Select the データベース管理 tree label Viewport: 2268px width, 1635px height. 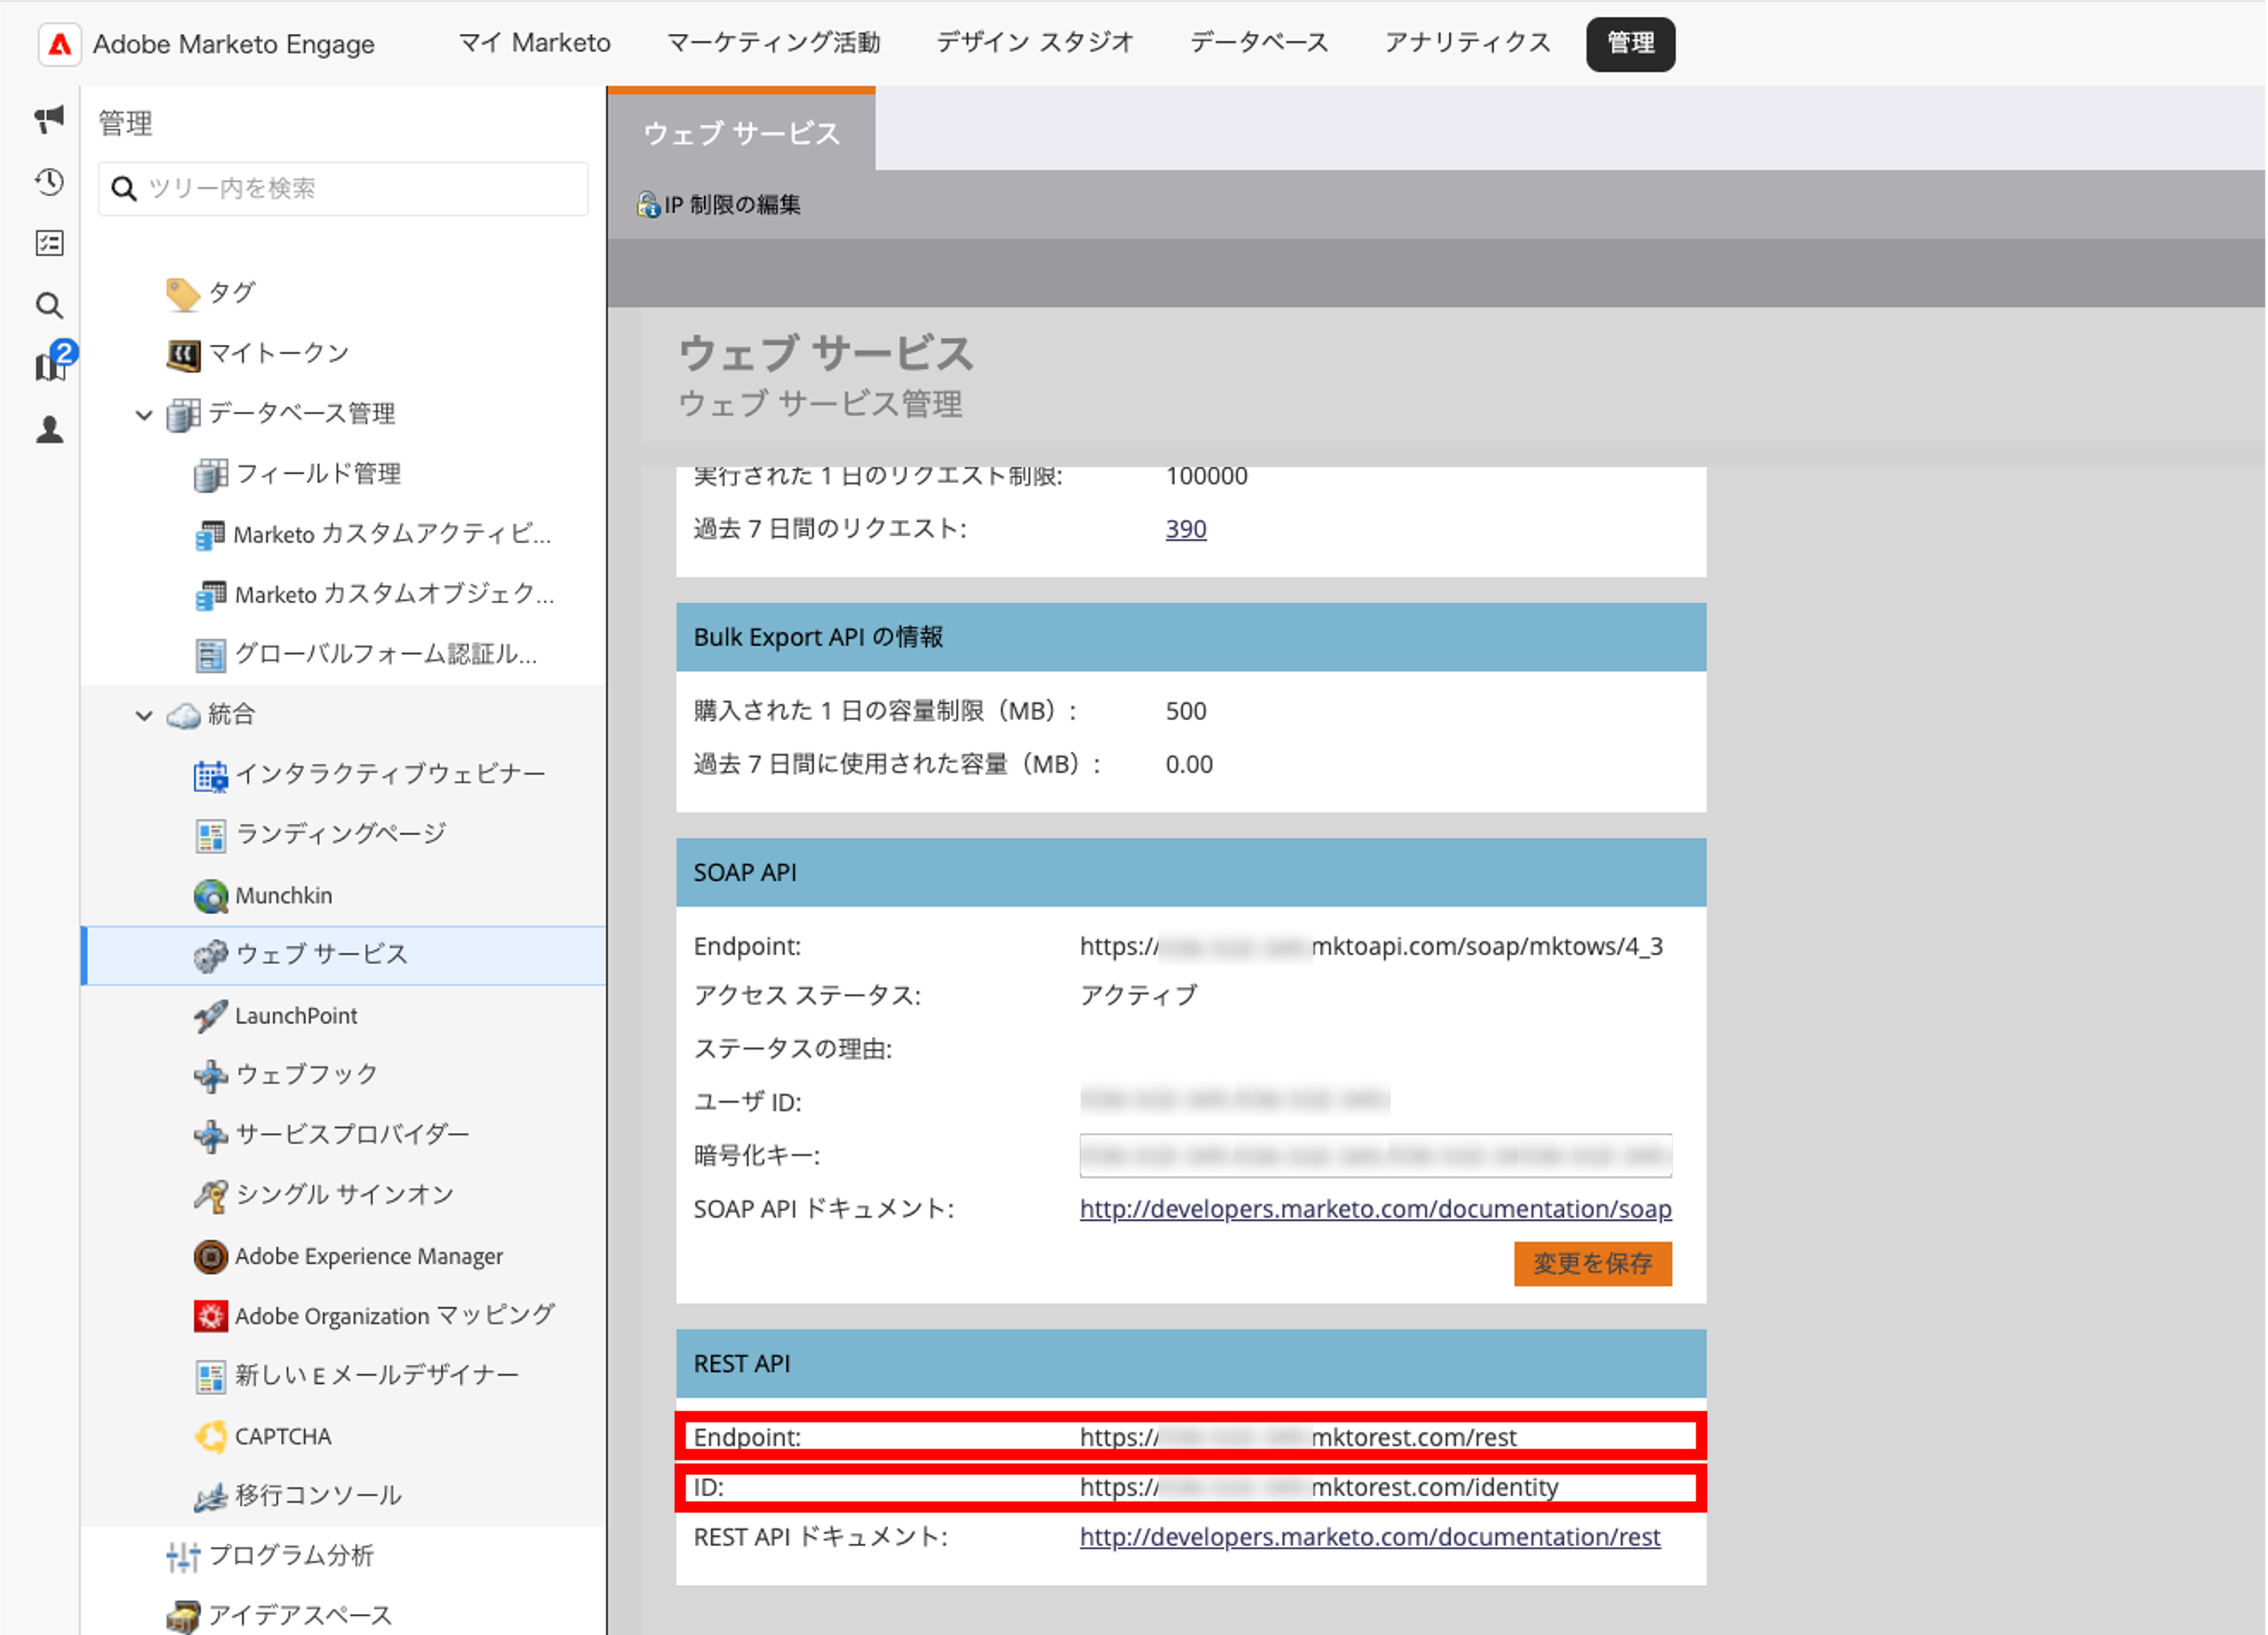point(301,414)
